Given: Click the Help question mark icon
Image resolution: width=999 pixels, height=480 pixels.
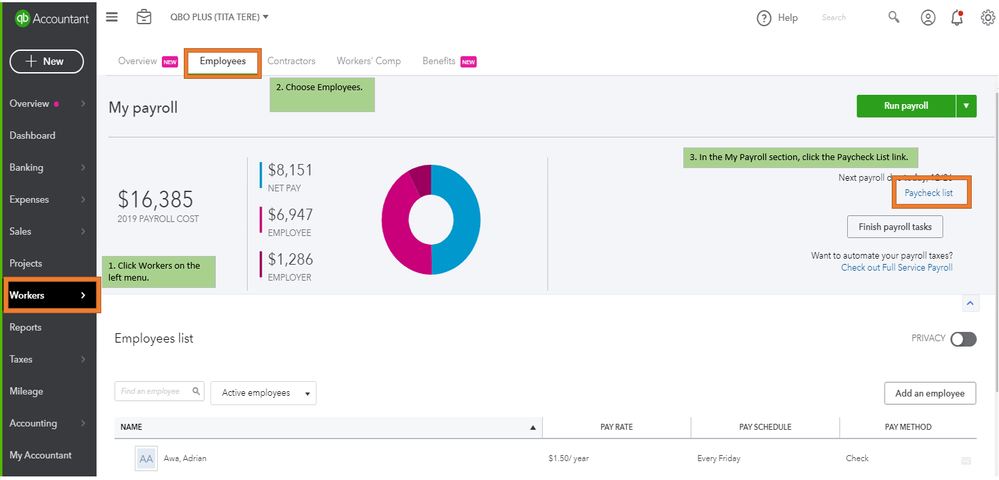Looking at the screenshot, I should click(x=764, y=18).
